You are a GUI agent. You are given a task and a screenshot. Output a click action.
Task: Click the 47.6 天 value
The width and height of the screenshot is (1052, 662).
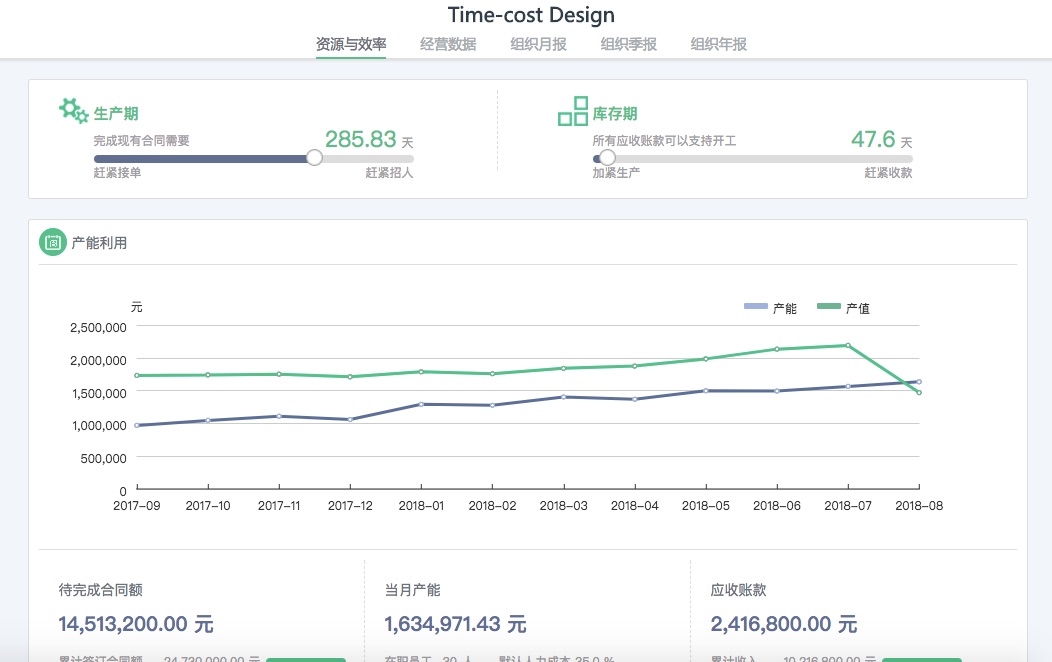coord(882,140)
